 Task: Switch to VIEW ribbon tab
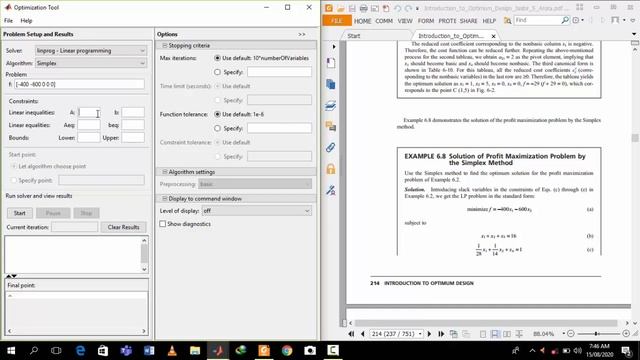(x=405, y=21)
